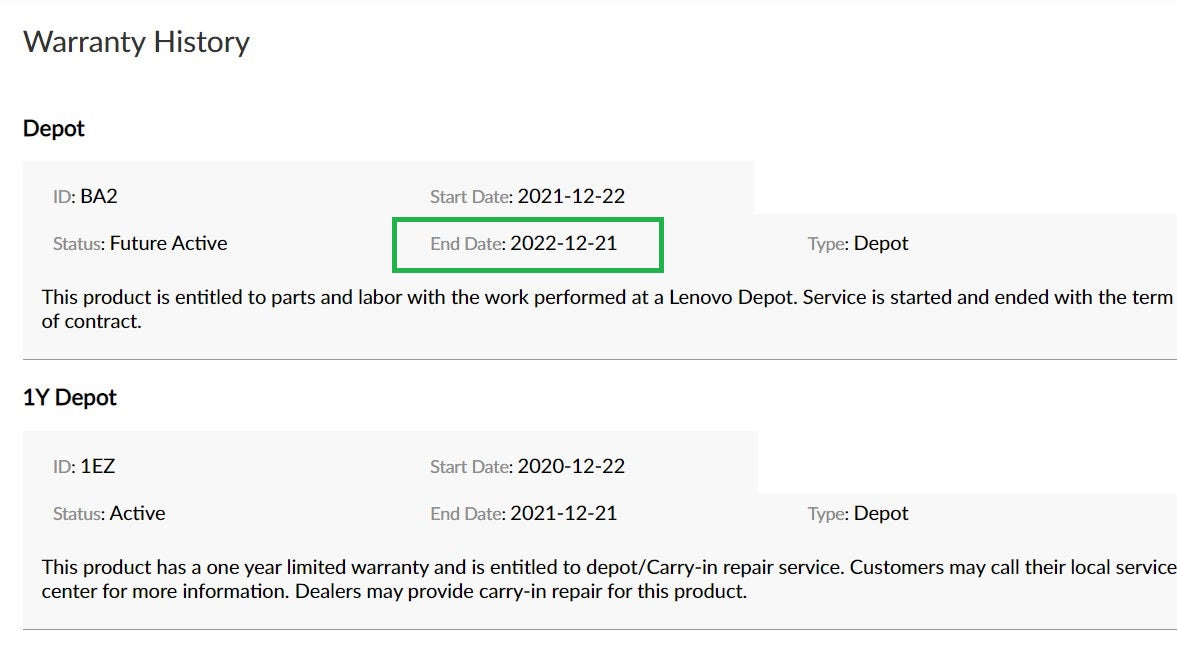Select the Future Active status text
Viewport: 1177px width, 647px height.
(168, 243)
